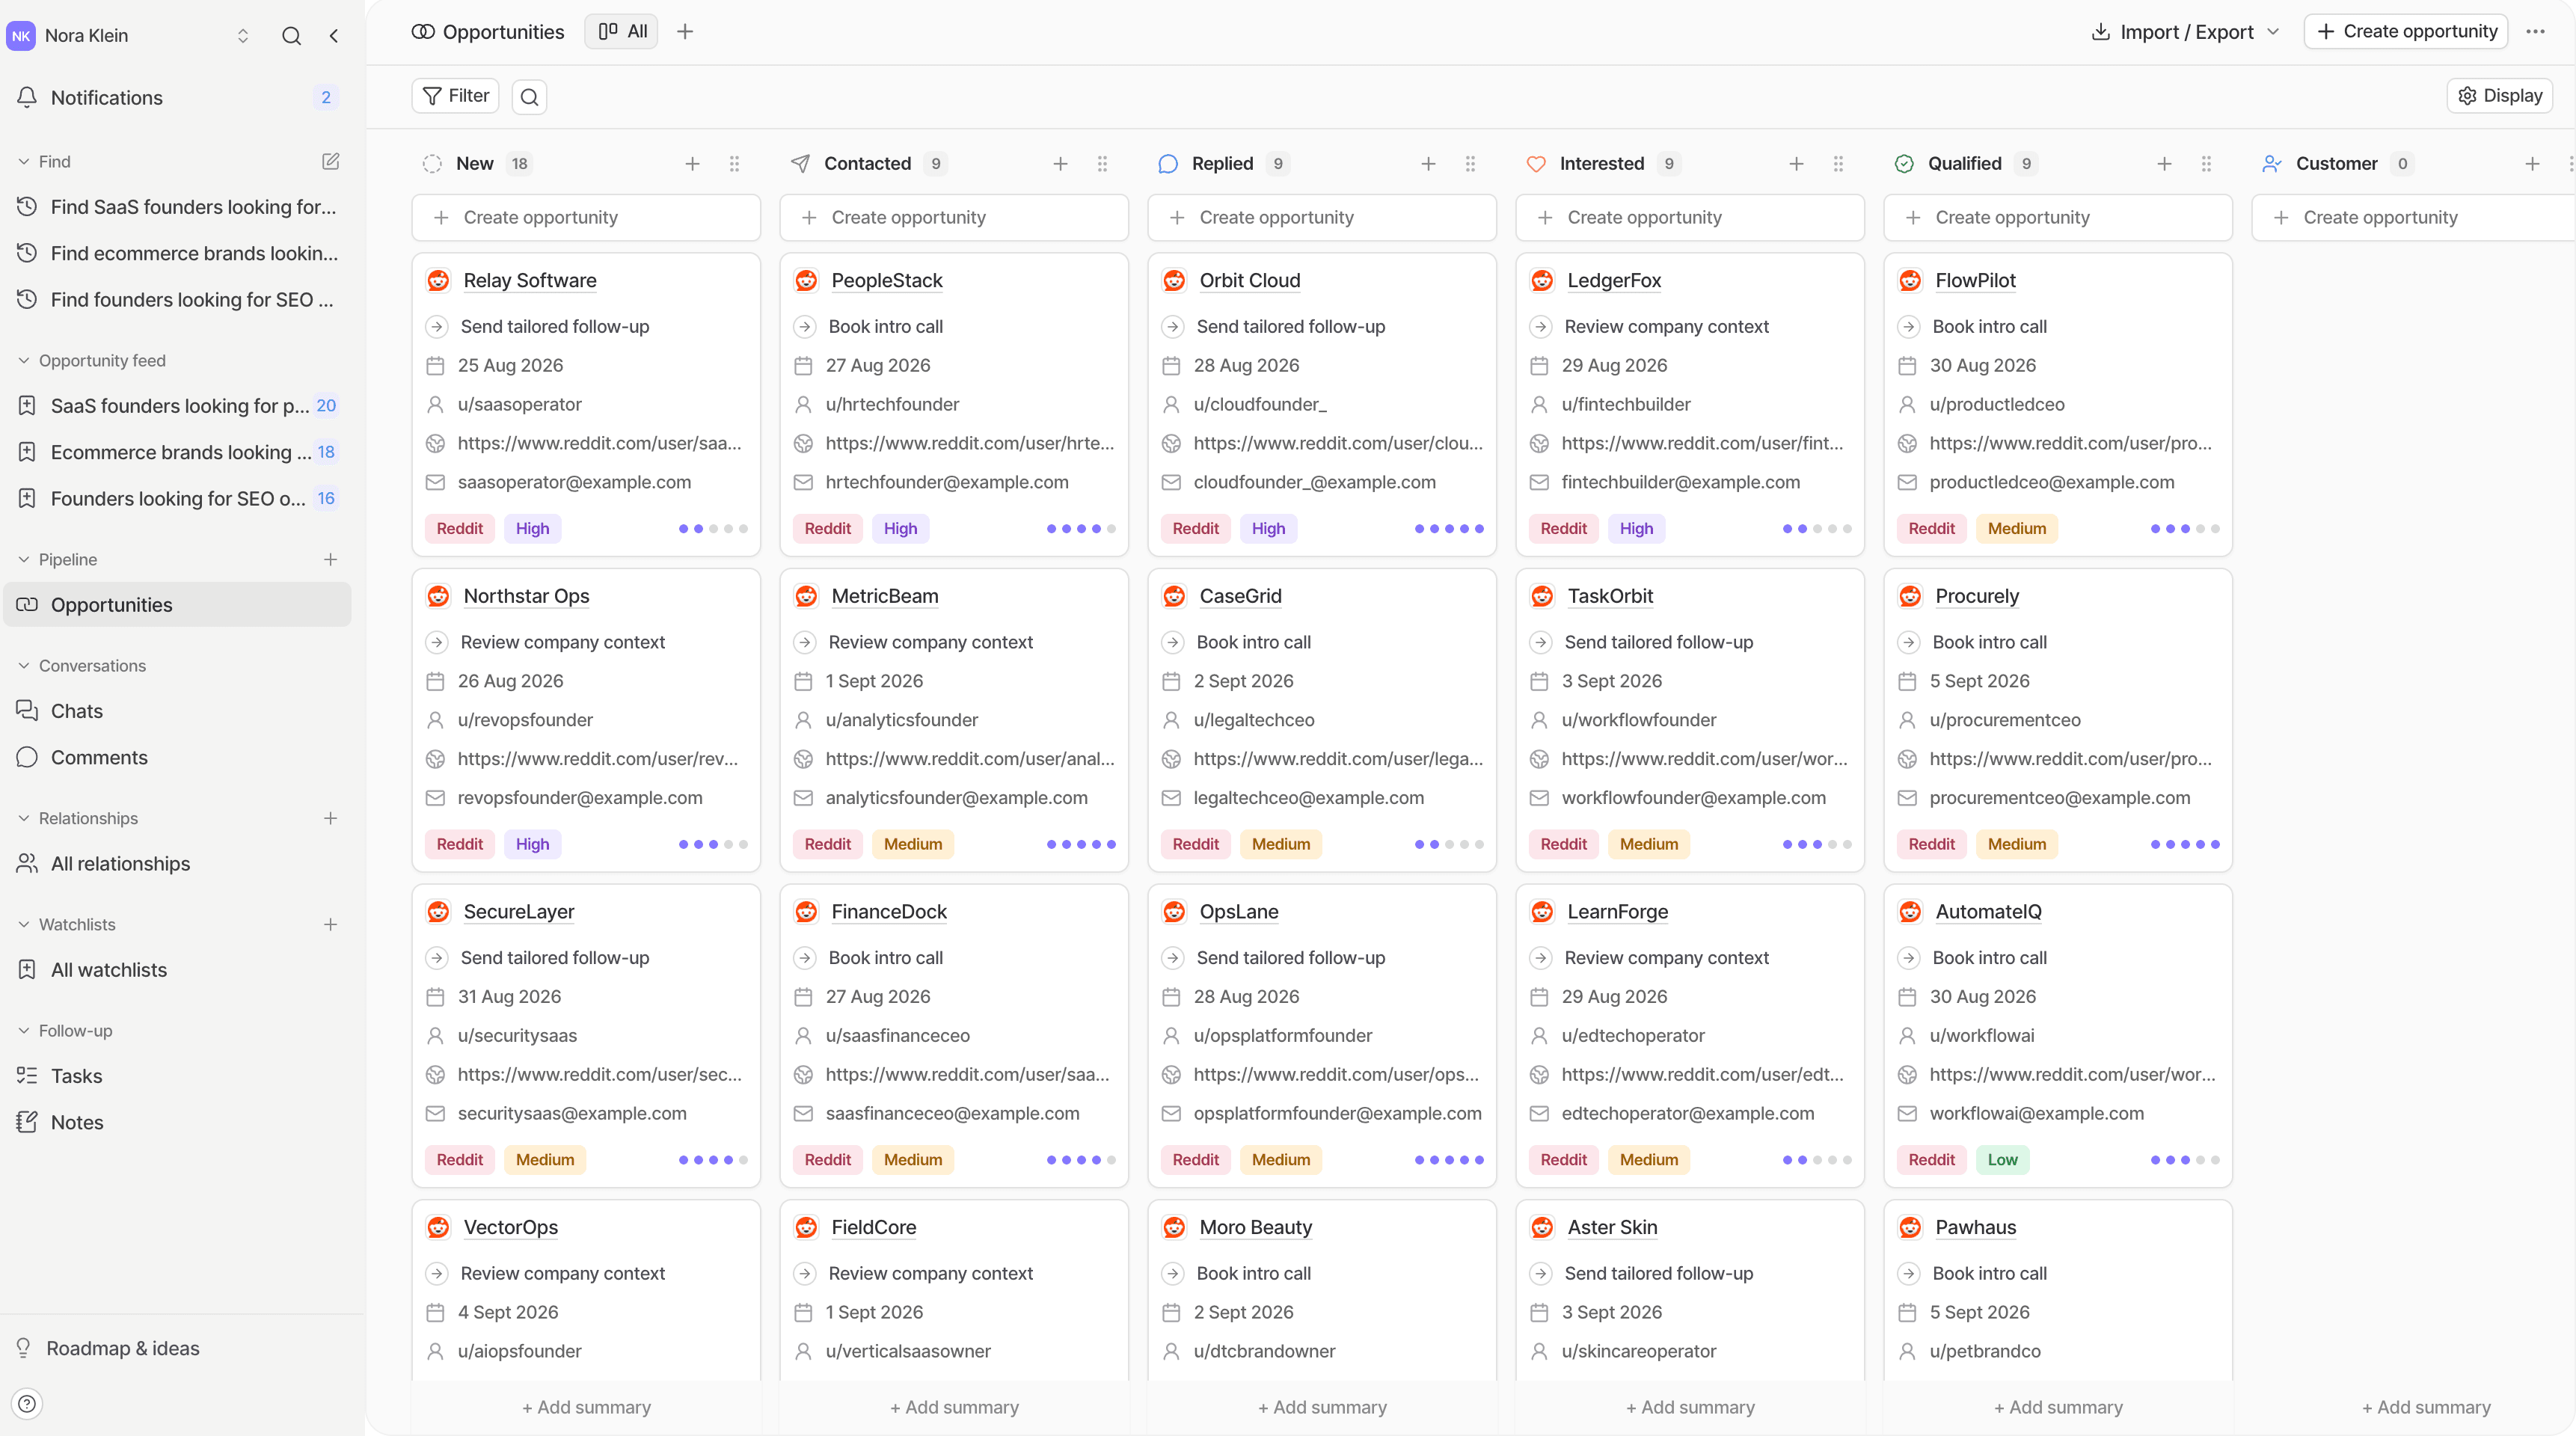Click Add summary under the New column

coord(586,1407)
